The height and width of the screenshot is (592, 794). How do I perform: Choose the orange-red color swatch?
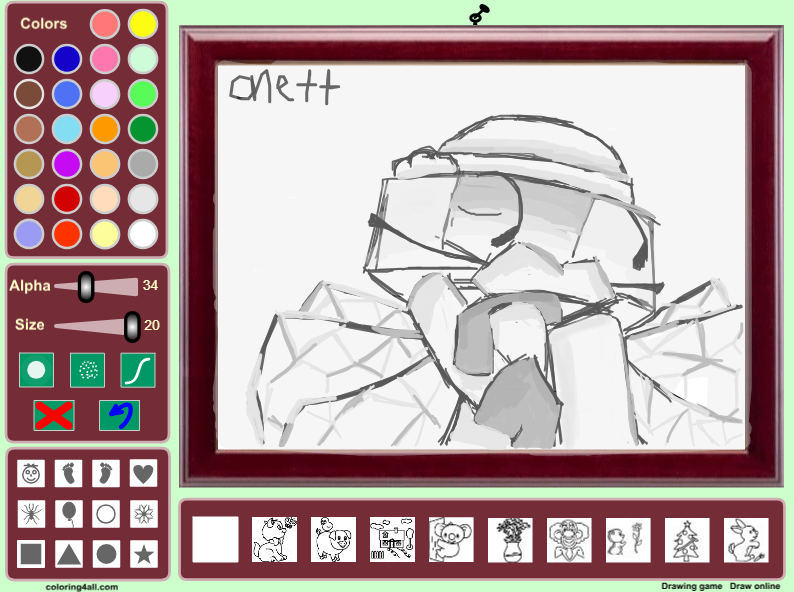coord(67,234)
